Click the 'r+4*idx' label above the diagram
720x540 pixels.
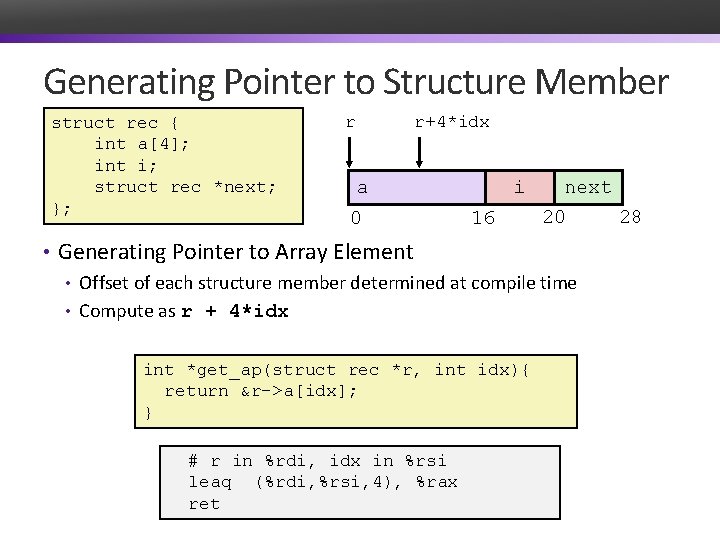pyautogui.click(x=452, y=122)
